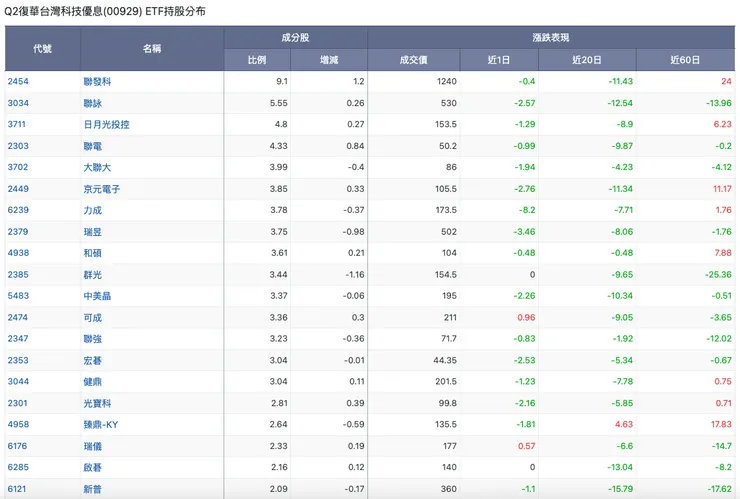The image size is (740, 499).
Task: Open stock code link 2347
Action: click(x=18, y=339)
